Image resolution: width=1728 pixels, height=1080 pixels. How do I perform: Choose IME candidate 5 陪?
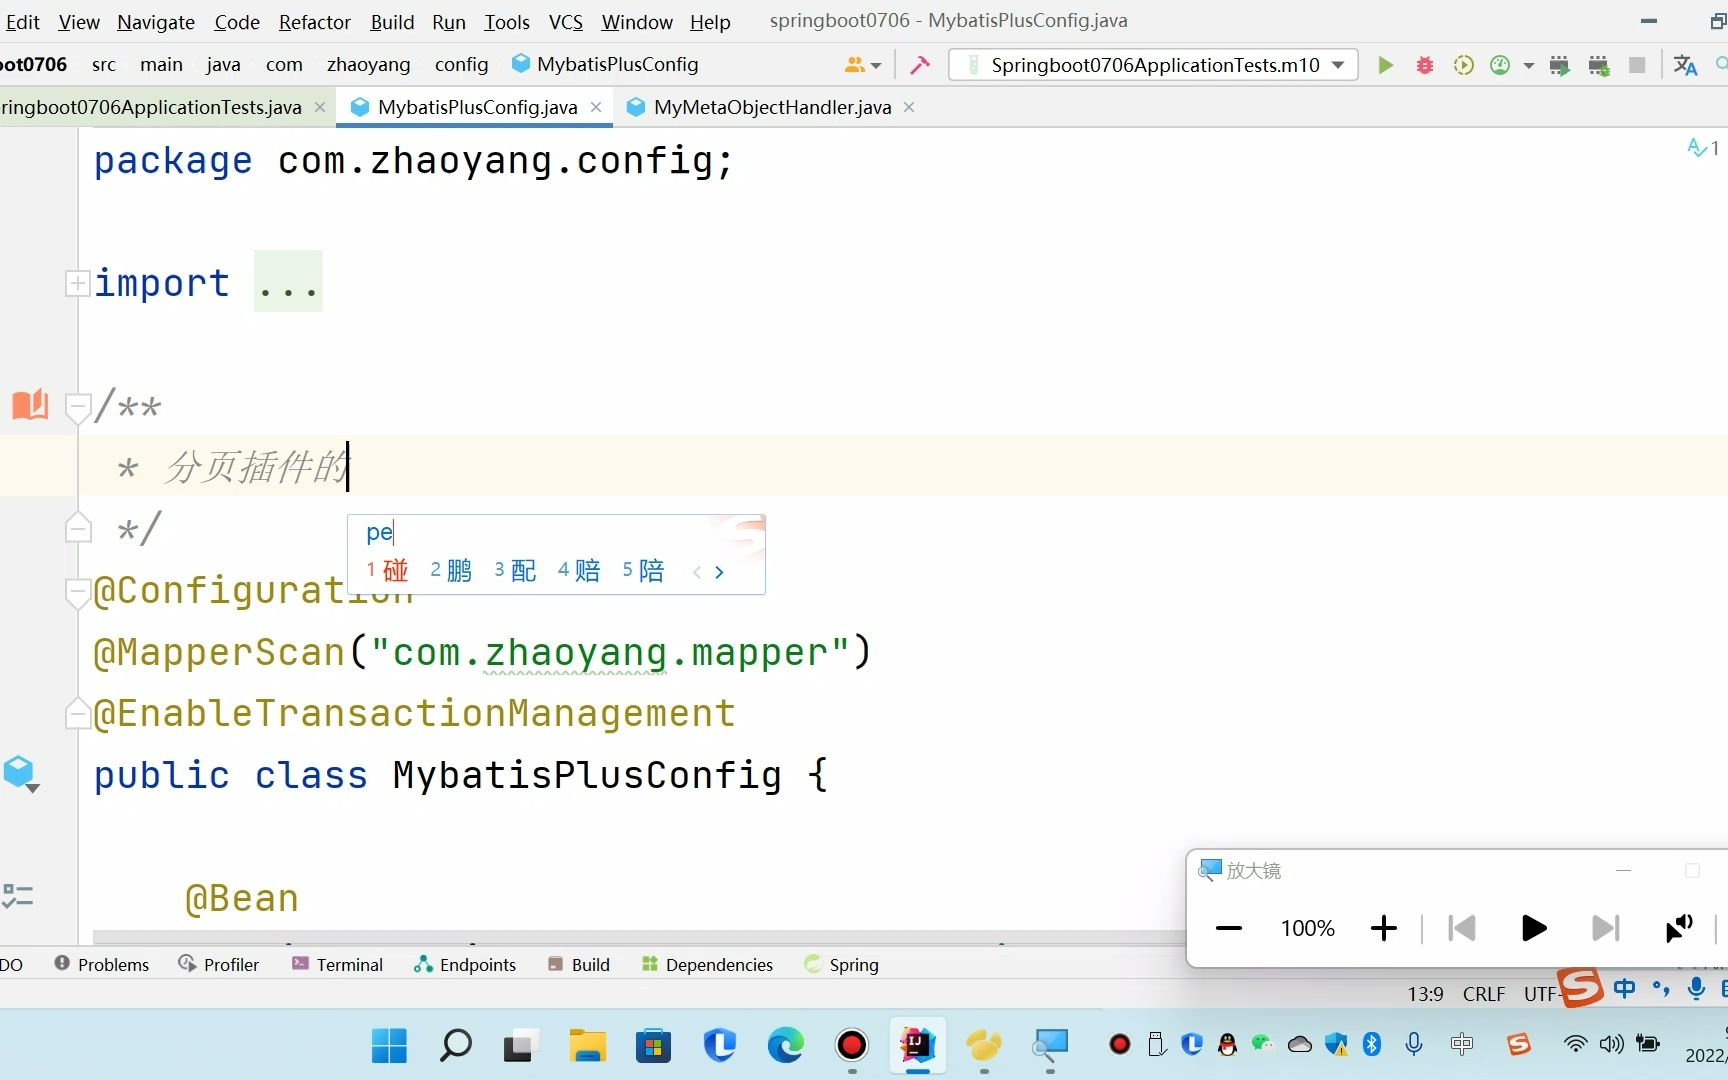[643, 570]
